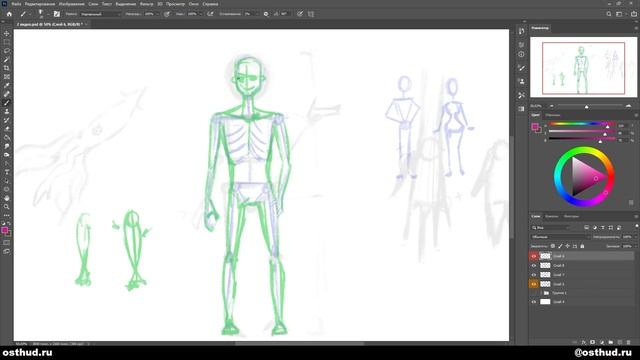
Task: Click the Home icon in options bar
Action: tap(9, 14)
